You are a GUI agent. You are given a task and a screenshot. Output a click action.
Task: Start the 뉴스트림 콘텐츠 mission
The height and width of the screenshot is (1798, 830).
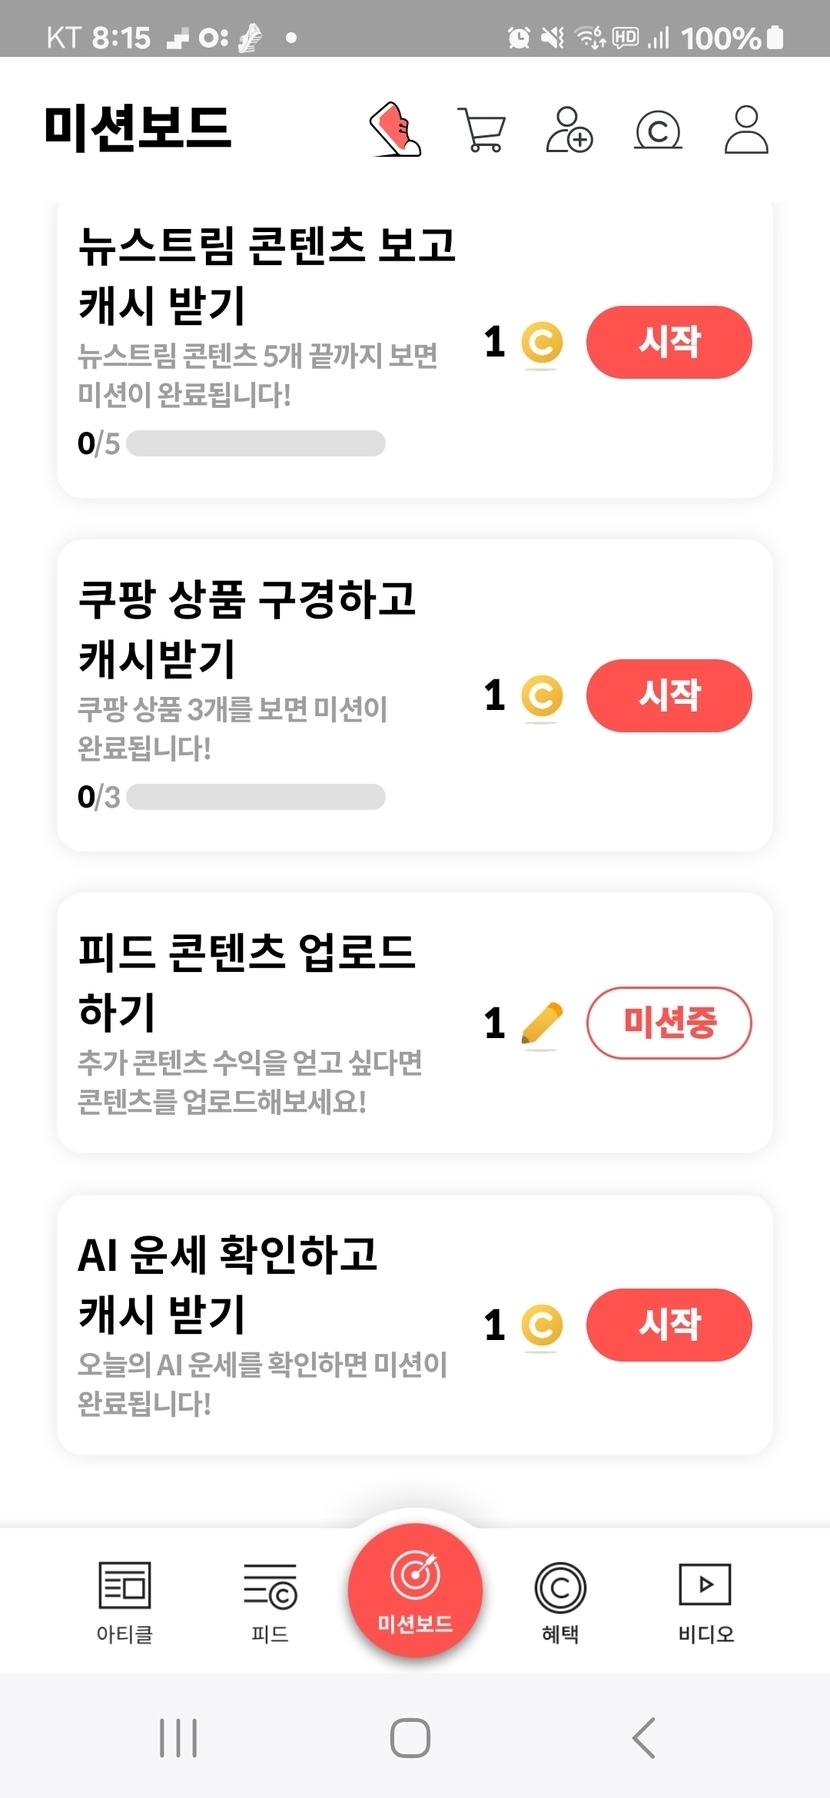coord(669,343)
